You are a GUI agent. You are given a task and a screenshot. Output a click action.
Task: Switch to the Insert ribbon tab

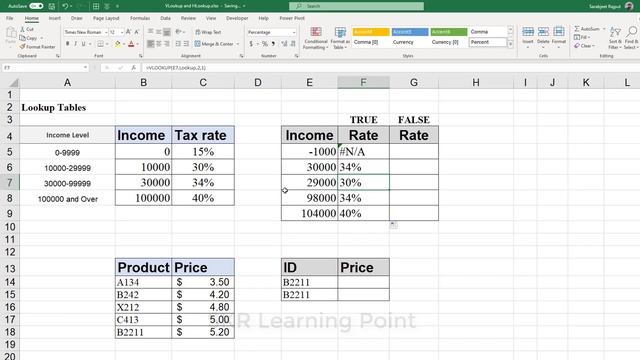point(55,18)
